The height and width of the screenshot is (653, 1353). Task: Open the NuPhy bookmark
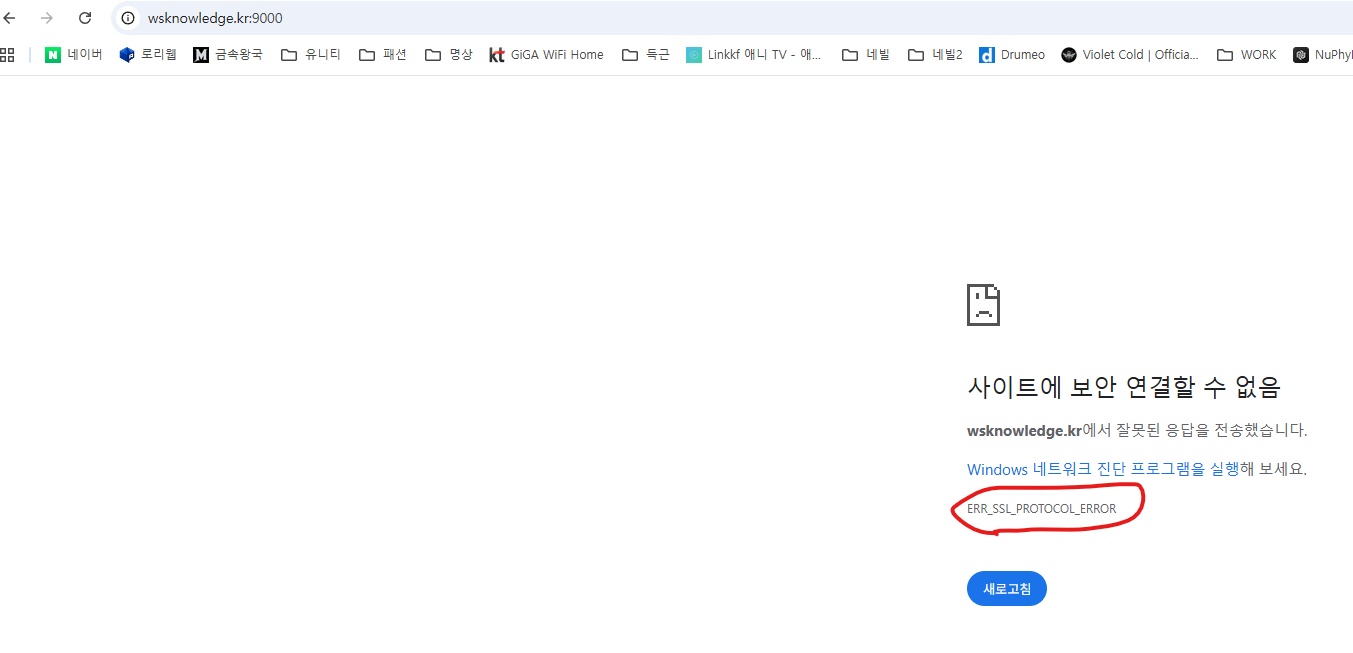click(x=1322, y=55)
